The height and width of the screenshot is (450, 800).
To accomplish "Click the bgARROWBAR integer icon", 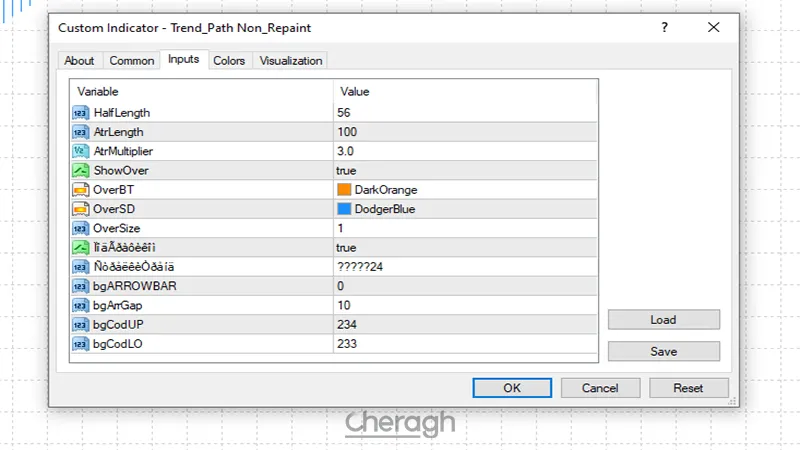I will coord(81,286).
